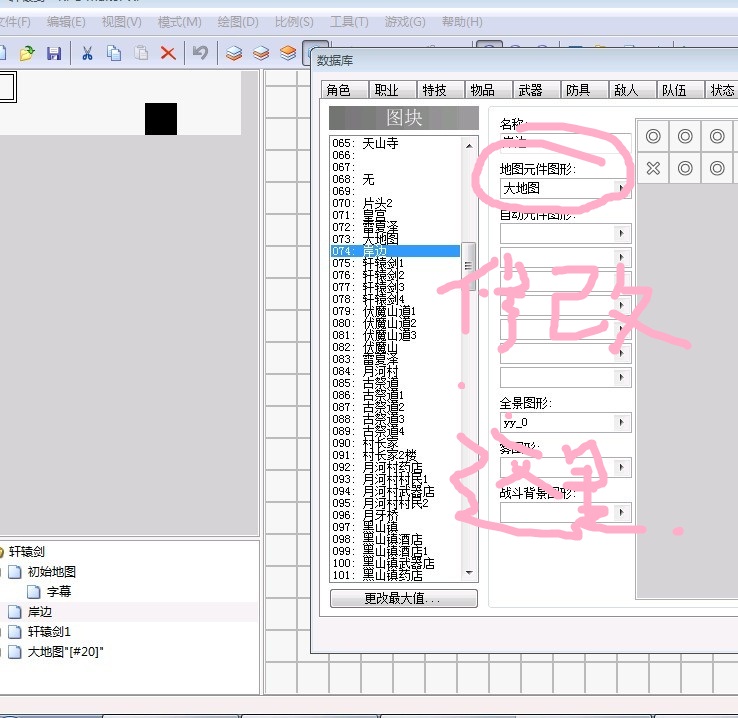738x718 pixels.
Task: Select 084: 月河村 in tileset list
Action: 395,371
